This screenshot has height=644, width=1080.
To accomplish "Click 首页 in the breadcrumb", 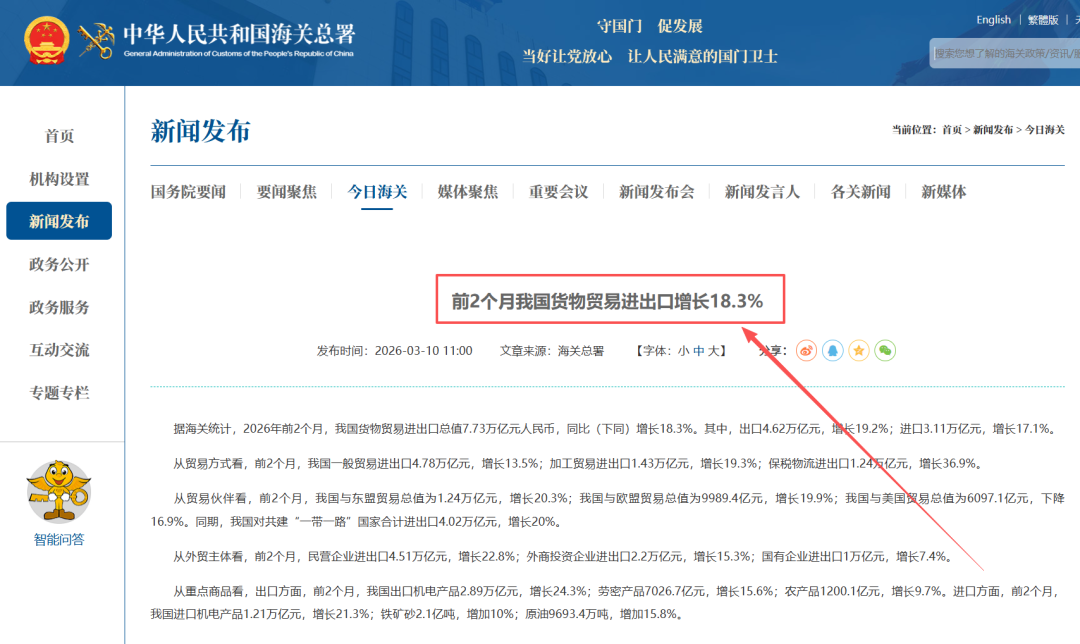I will pyautogui.click(x=952, y=130).
